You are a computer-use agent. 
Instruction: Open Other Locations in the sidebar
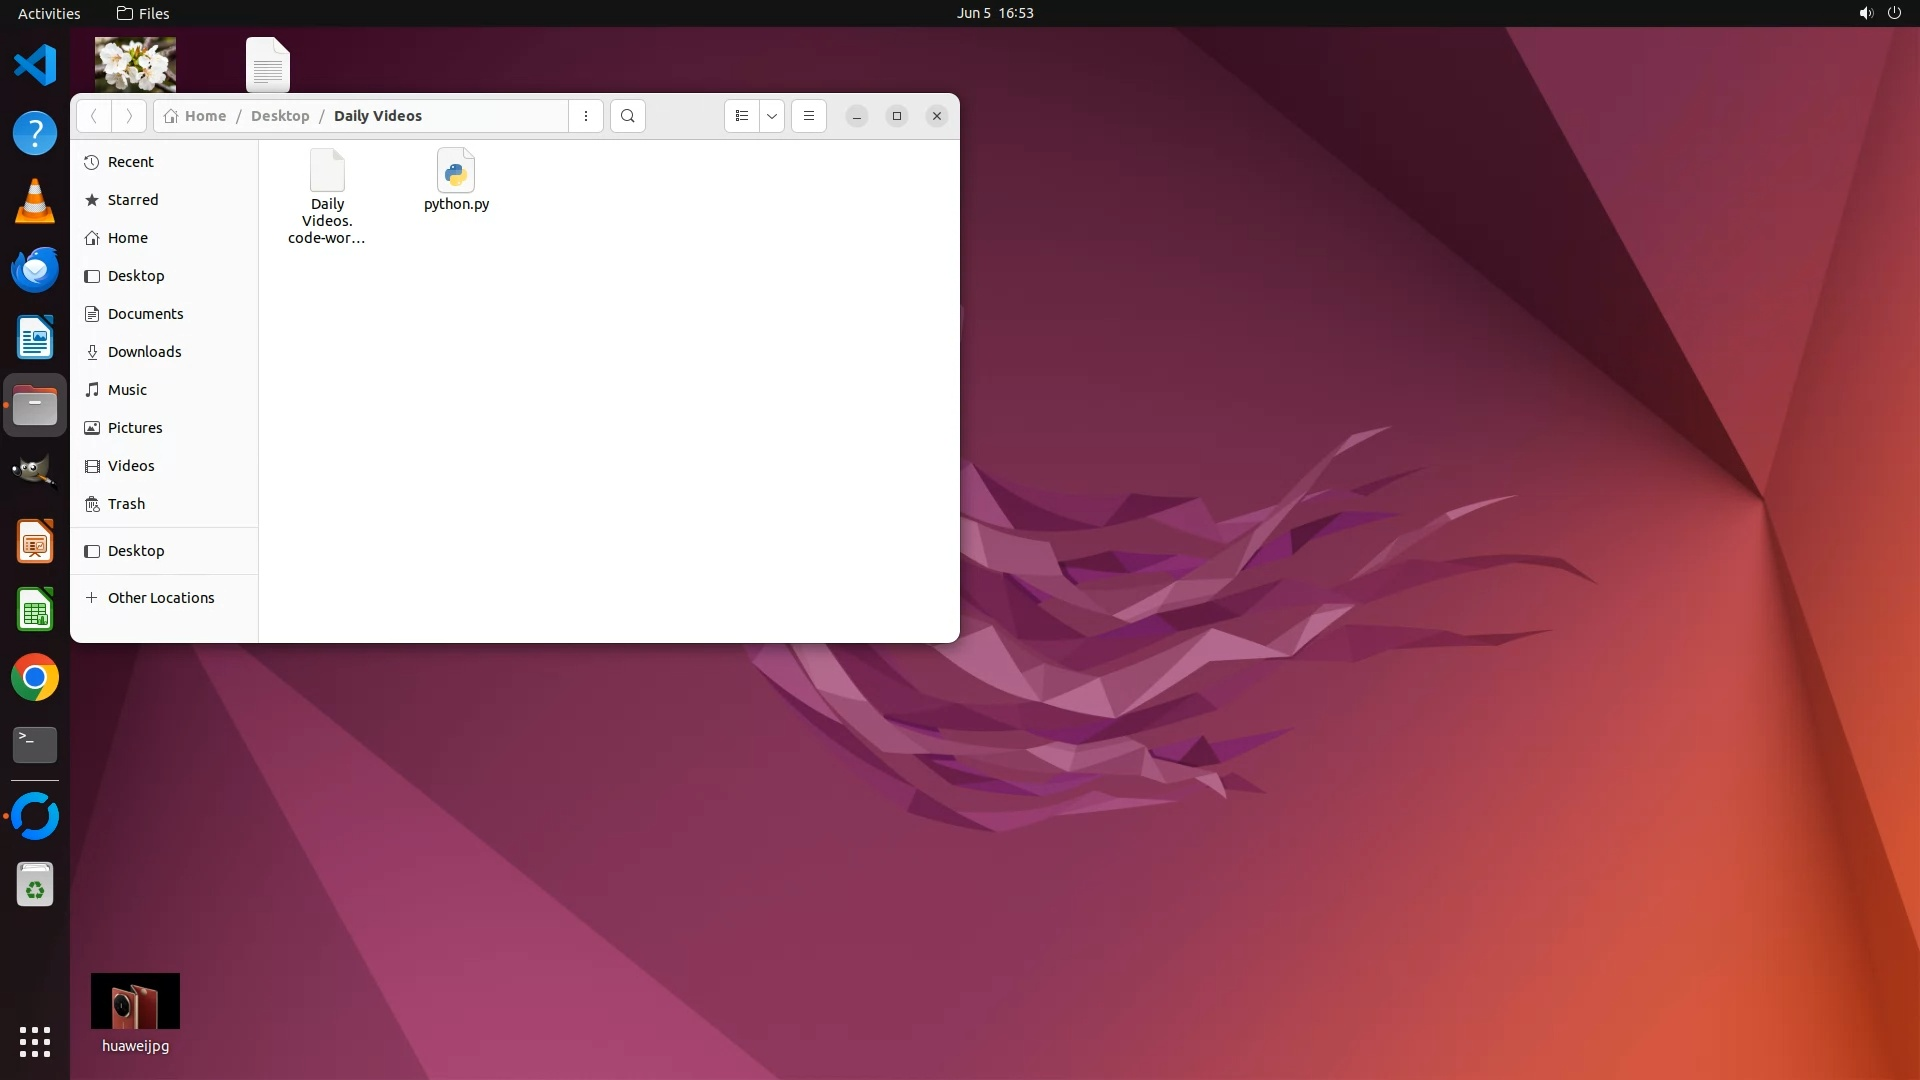[x=160, y=598]
